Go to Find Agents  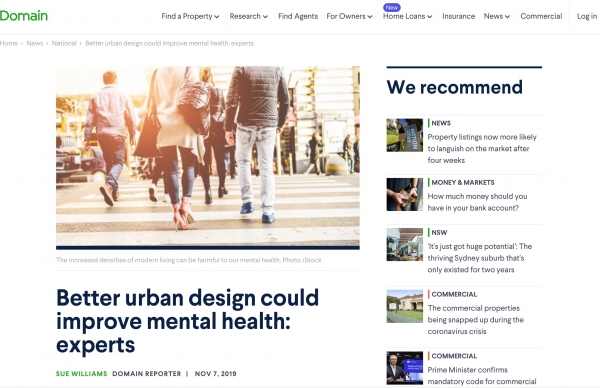click(298, 16)
